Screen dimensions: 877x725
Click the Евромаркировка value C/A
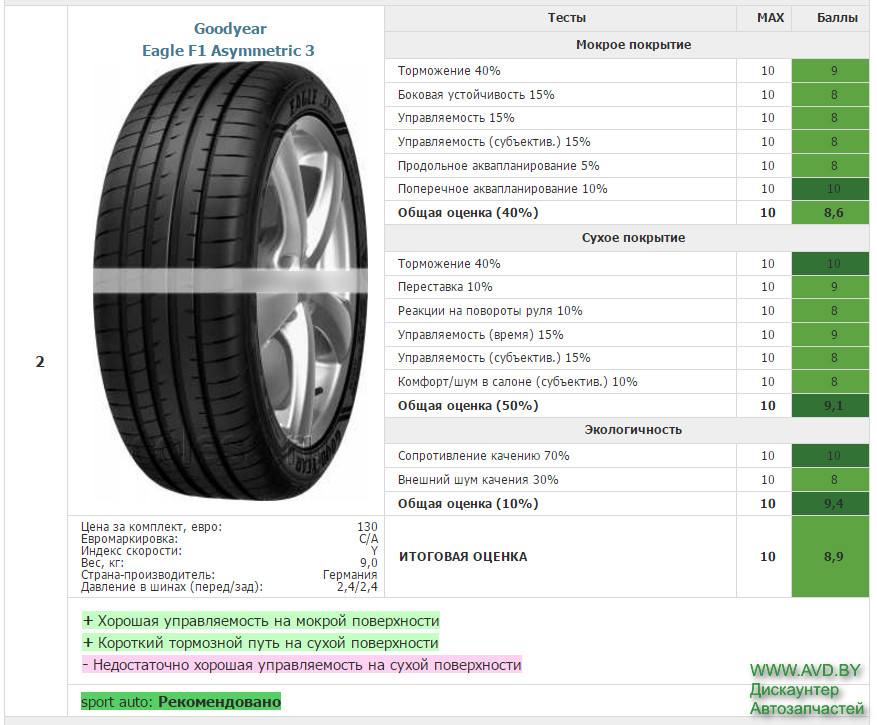(369, 539)
